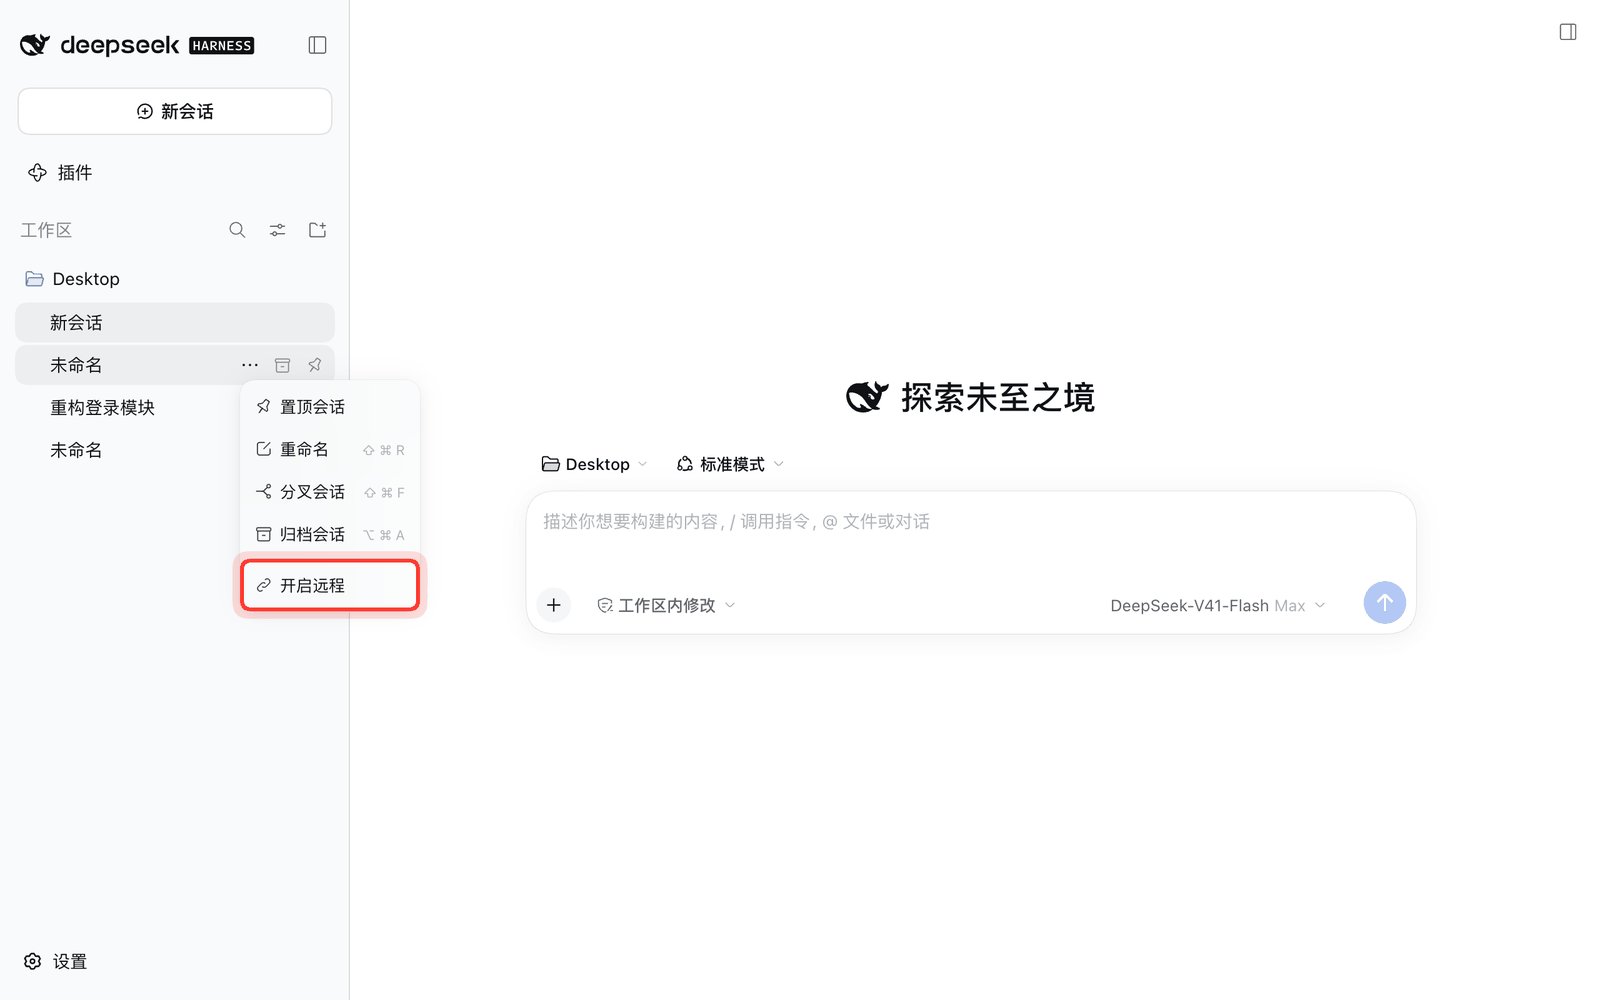Collapse the Desktop workspace folder
The width and height of the screenshot is (1600, 1000).
(x=72, y=279)
